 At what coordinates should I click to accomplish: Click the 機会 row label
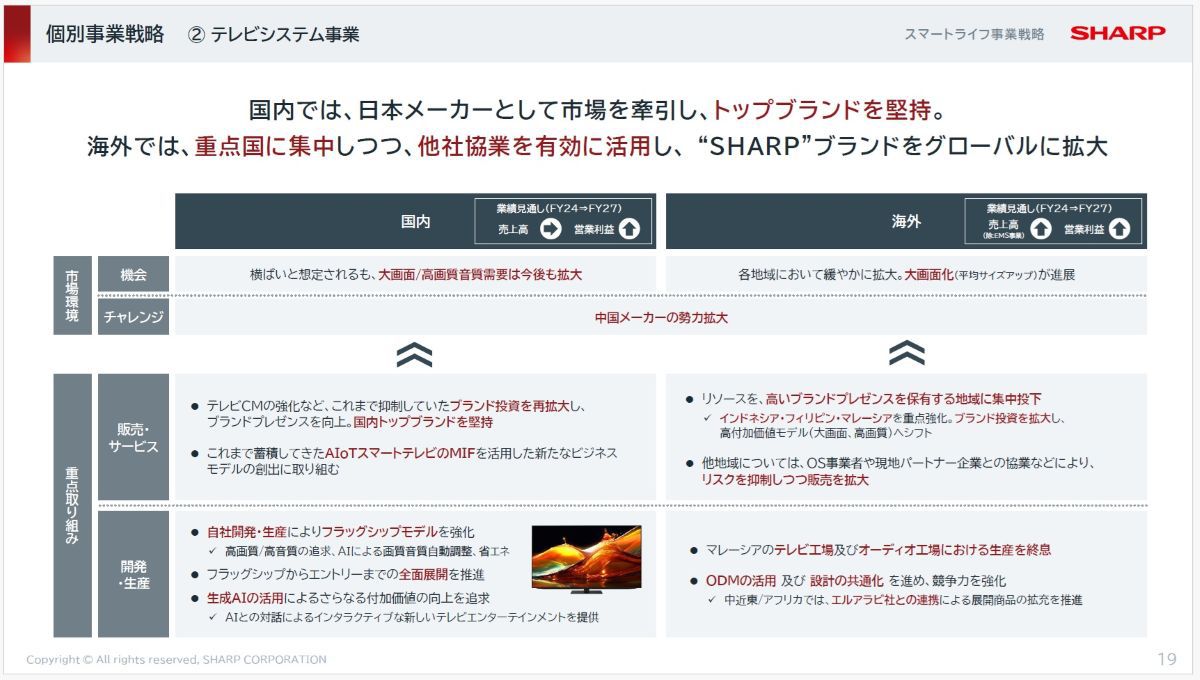pyautogui.click(x=133, y=274)
